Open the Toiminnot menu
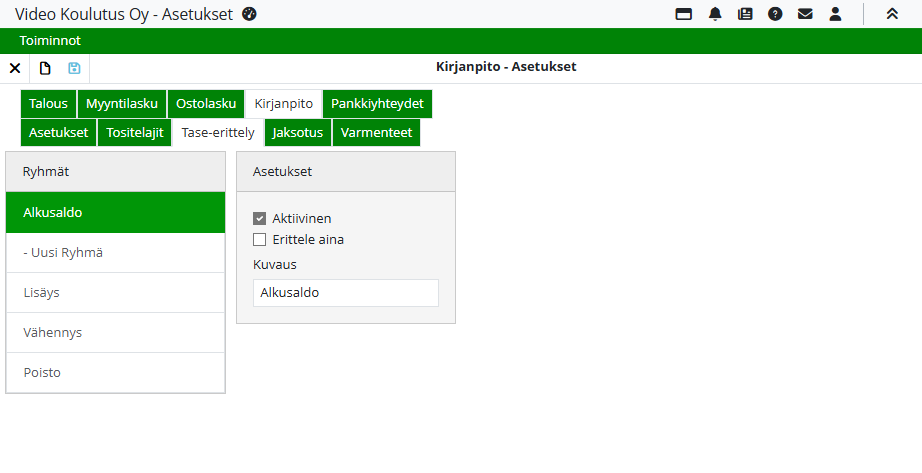 pyautogui.click(x=50, y=41)
